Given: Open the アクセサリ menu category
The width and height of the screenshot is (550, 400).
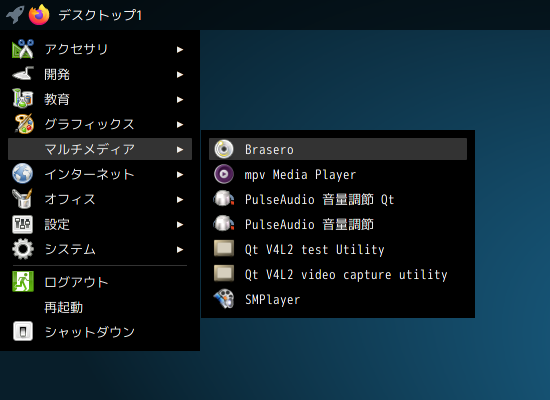Looking at the screenshot, I should [100, 49].
